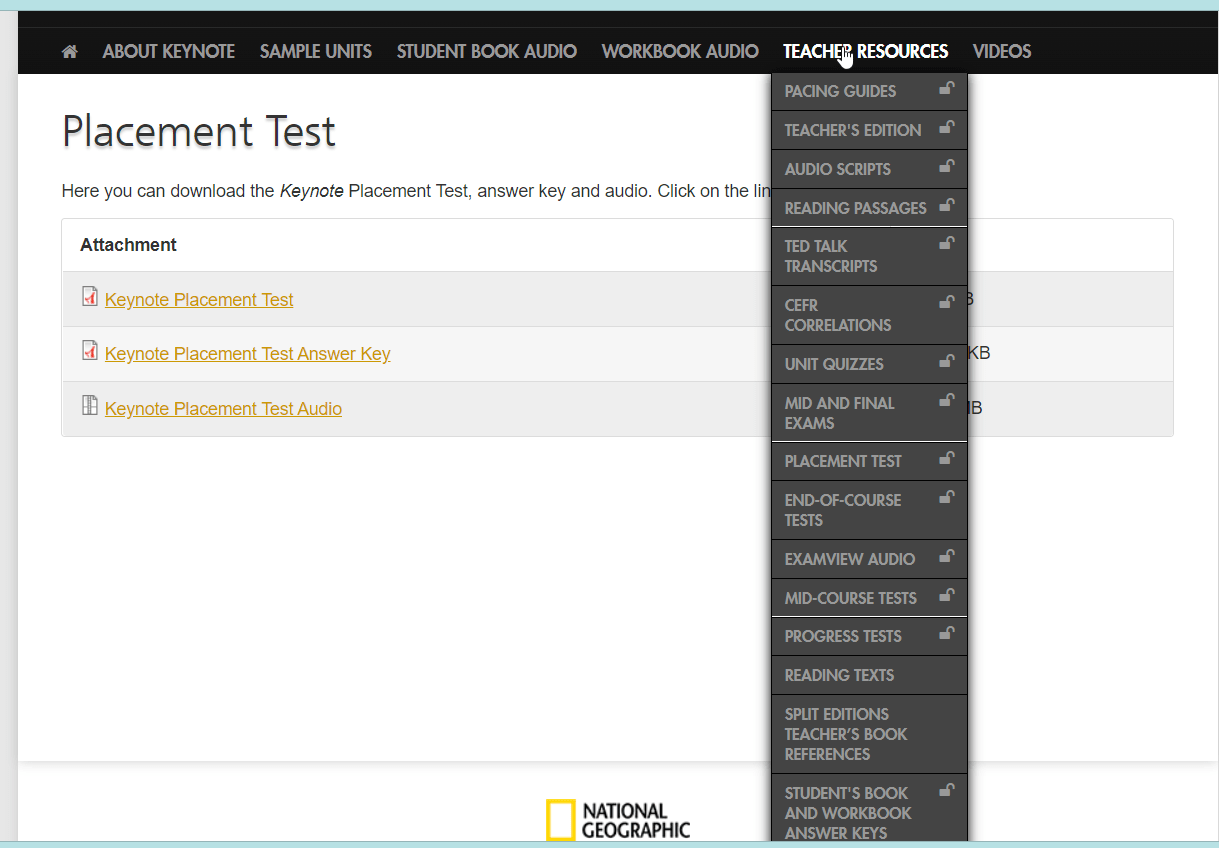This screenshot has height=848, width=1219.
Task: Click the PDF icon beside Placement Test Answer Key
Action: pyautogui.click(x=90, y=351)
